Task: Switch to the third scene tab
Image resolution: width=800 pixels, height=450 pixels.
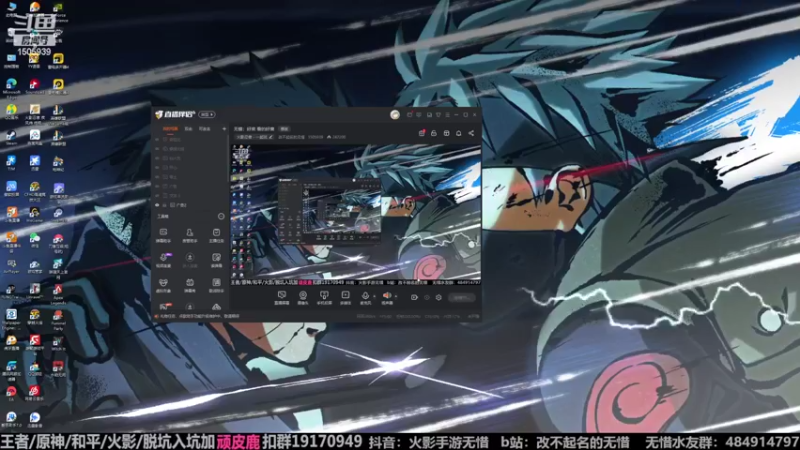Action: click(205, 129)
